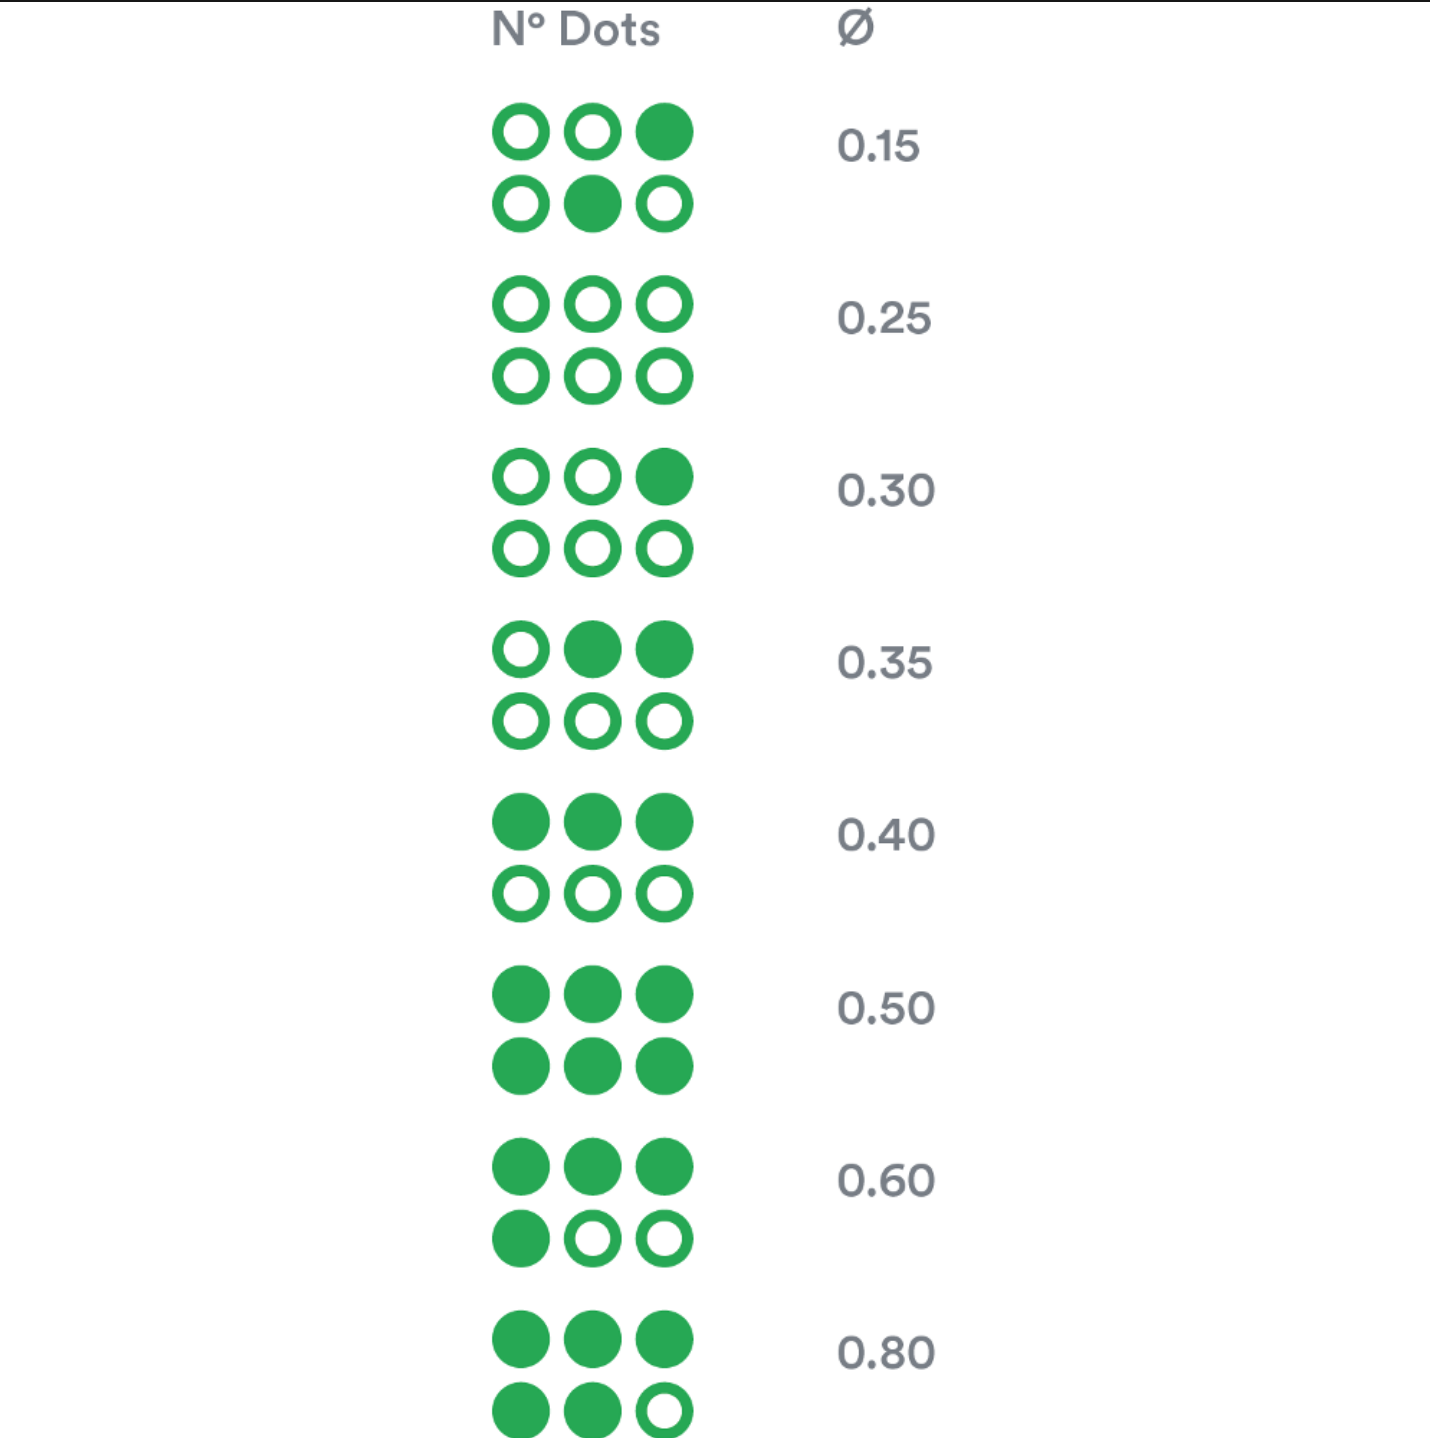Click the hollow top-left dot in the 0.35 group
Viewport: 1430px width, 1438px height.
click(521, 649)
